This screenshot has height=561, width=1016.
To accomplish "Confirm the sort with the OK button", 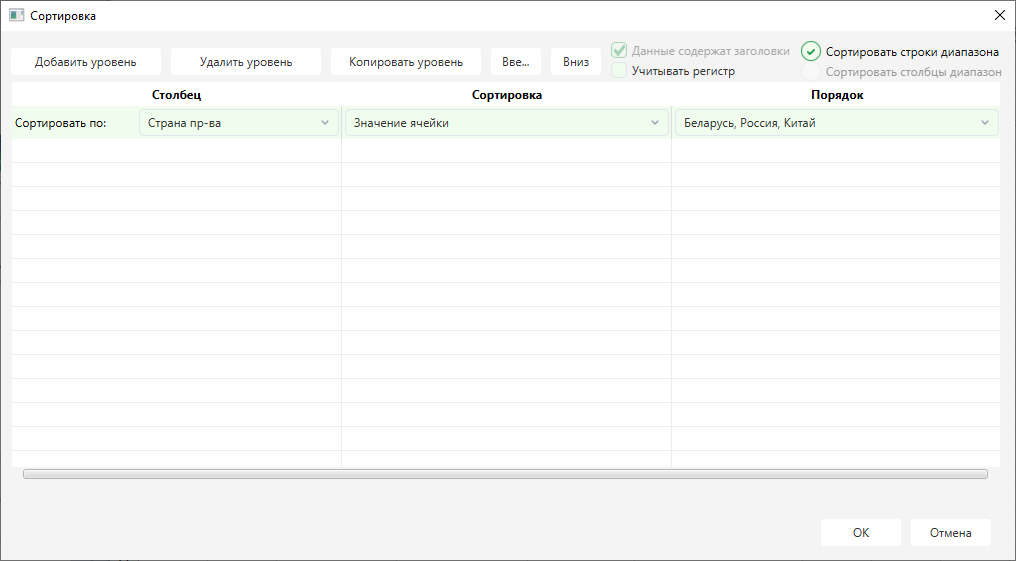I will coord(860,533).
